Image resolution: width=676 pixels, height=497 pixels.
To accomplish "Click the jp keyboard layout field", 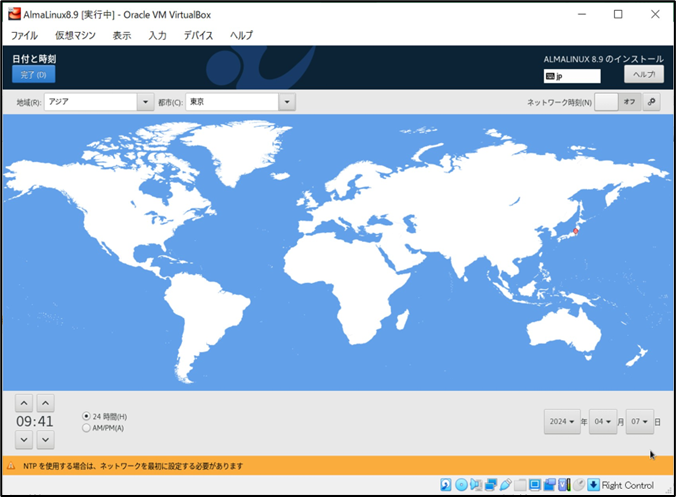I will pyautogui.click(x=572, y=76).
